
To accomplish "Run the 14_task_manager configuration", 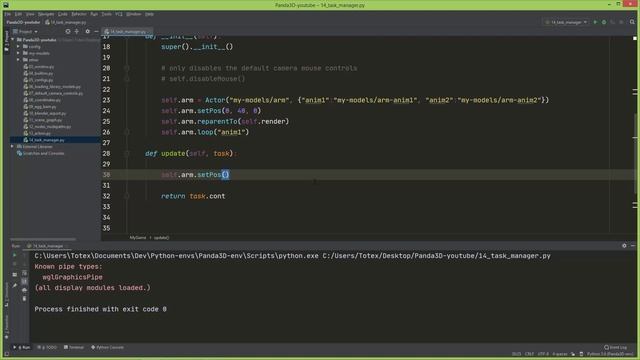I will tap(595, 22).
